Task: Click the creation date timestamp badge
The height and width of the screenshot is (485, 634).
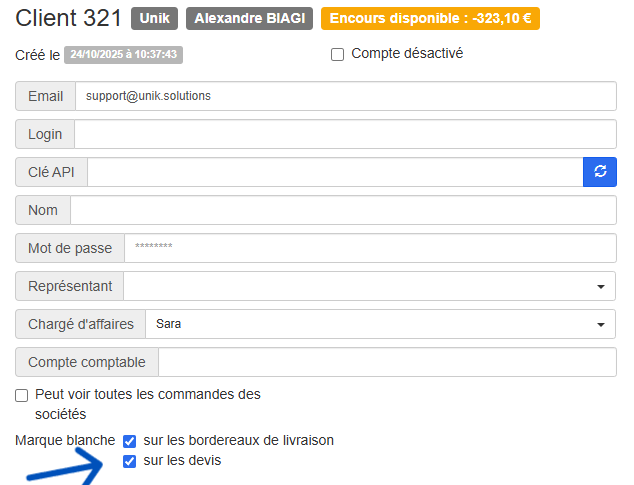Action: [x=123, y=55]
